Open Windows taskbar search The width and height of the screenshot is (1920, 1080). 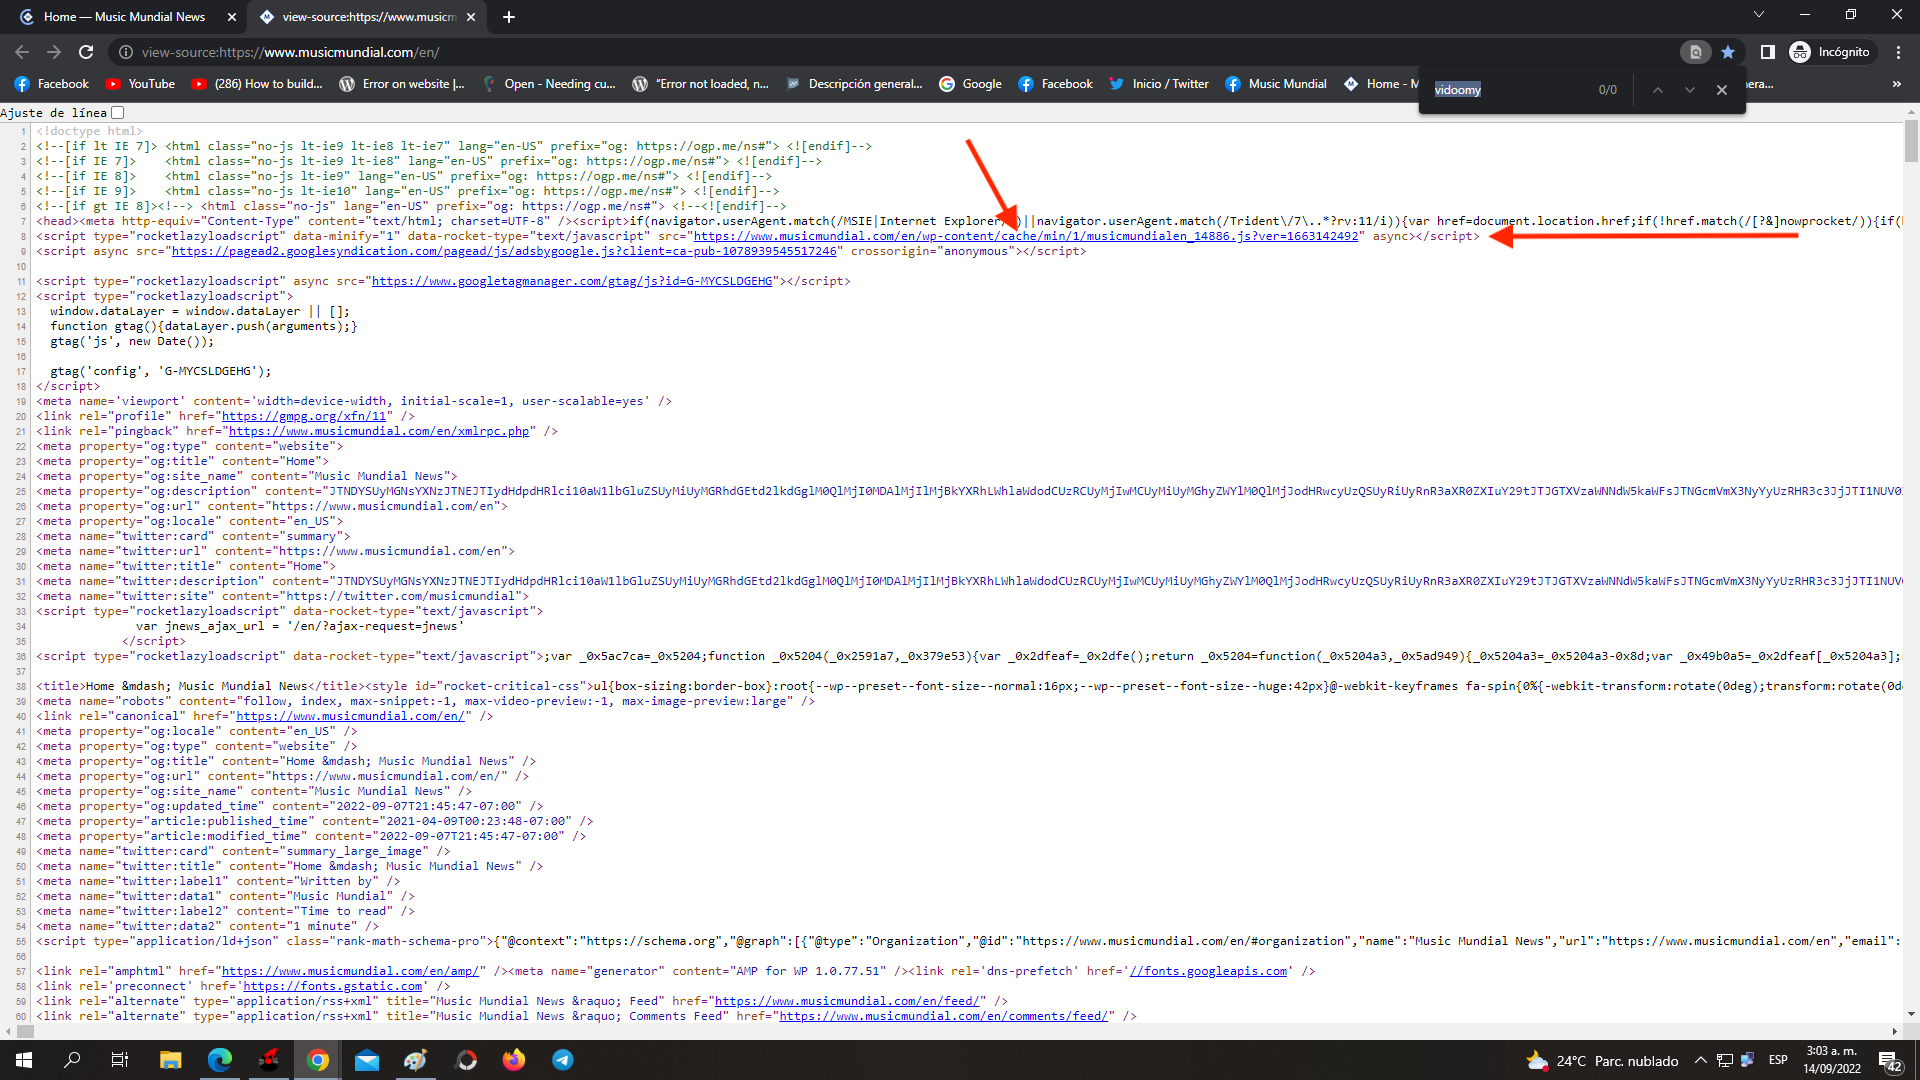coord(72,1060)
